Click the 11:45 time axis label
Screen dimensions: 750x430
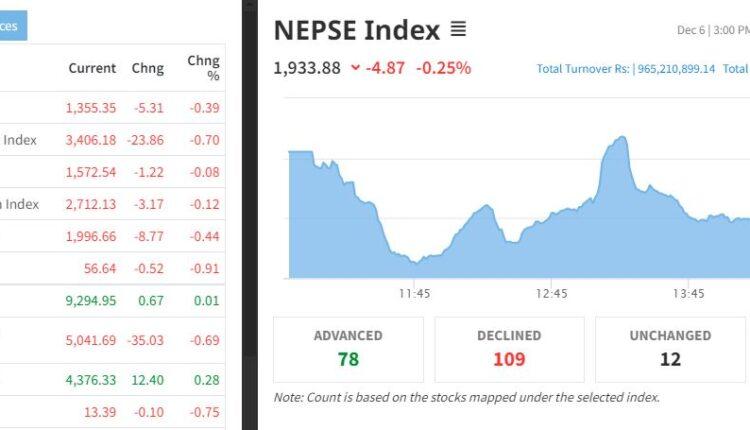414,293
